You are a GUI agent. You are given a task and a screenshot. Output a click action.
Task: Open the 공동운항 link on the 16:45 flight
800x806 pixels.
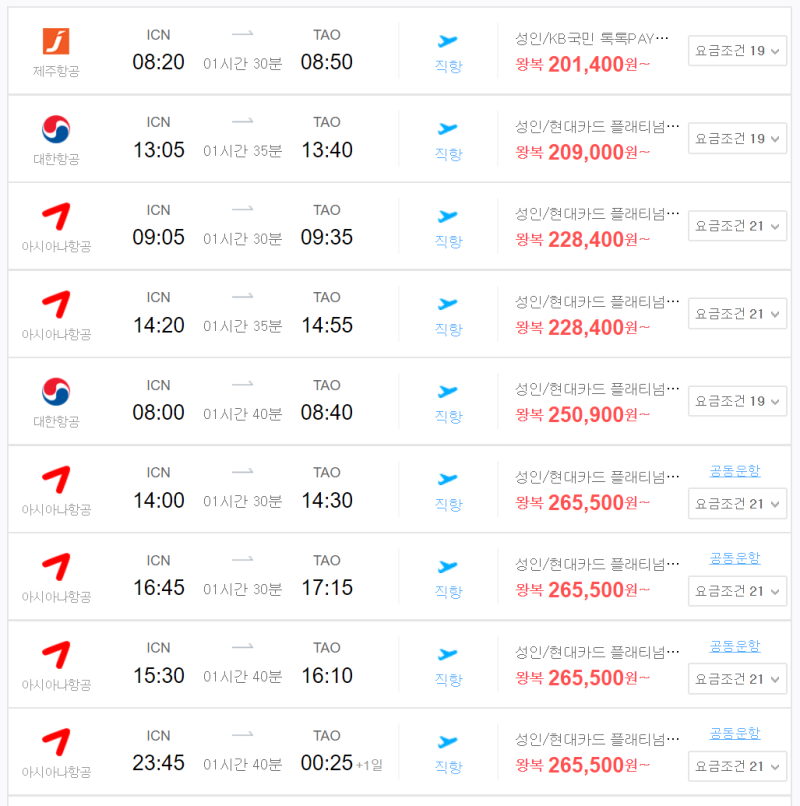point(735,558)
